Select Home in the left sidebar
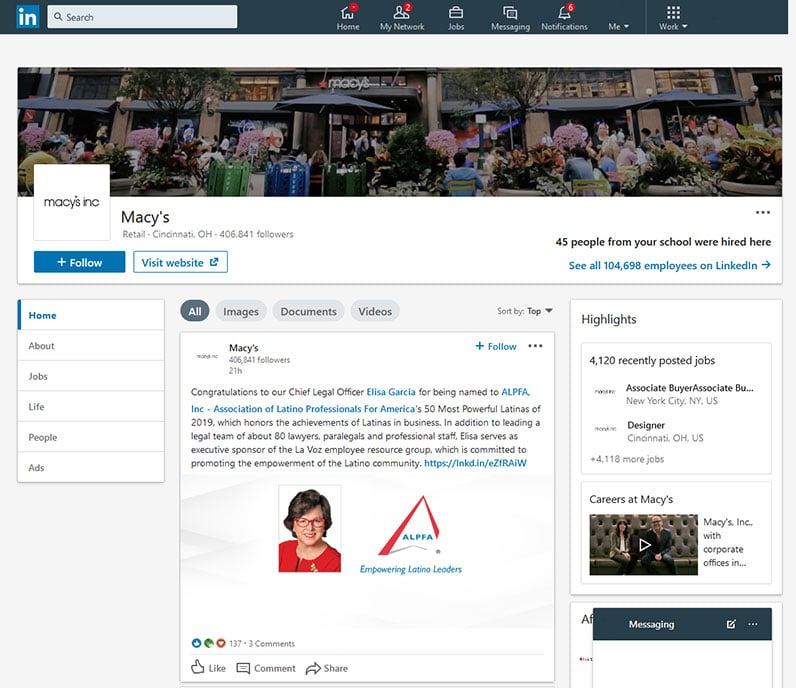796x688 pixels. click(x=91, y=315)
